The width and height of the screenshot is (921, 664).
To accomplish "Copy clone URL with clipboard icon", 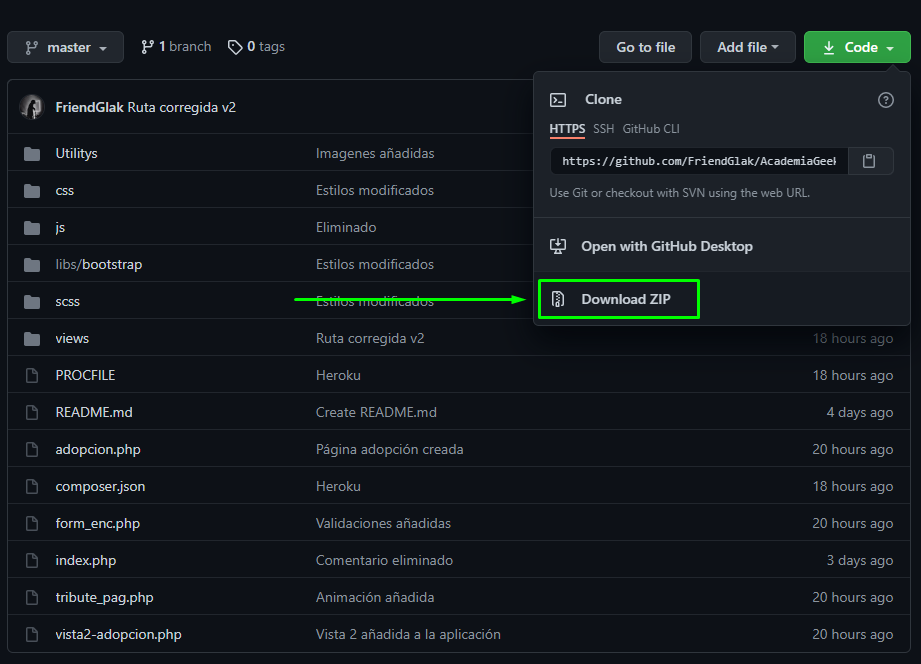I will [x=869, y=161].
